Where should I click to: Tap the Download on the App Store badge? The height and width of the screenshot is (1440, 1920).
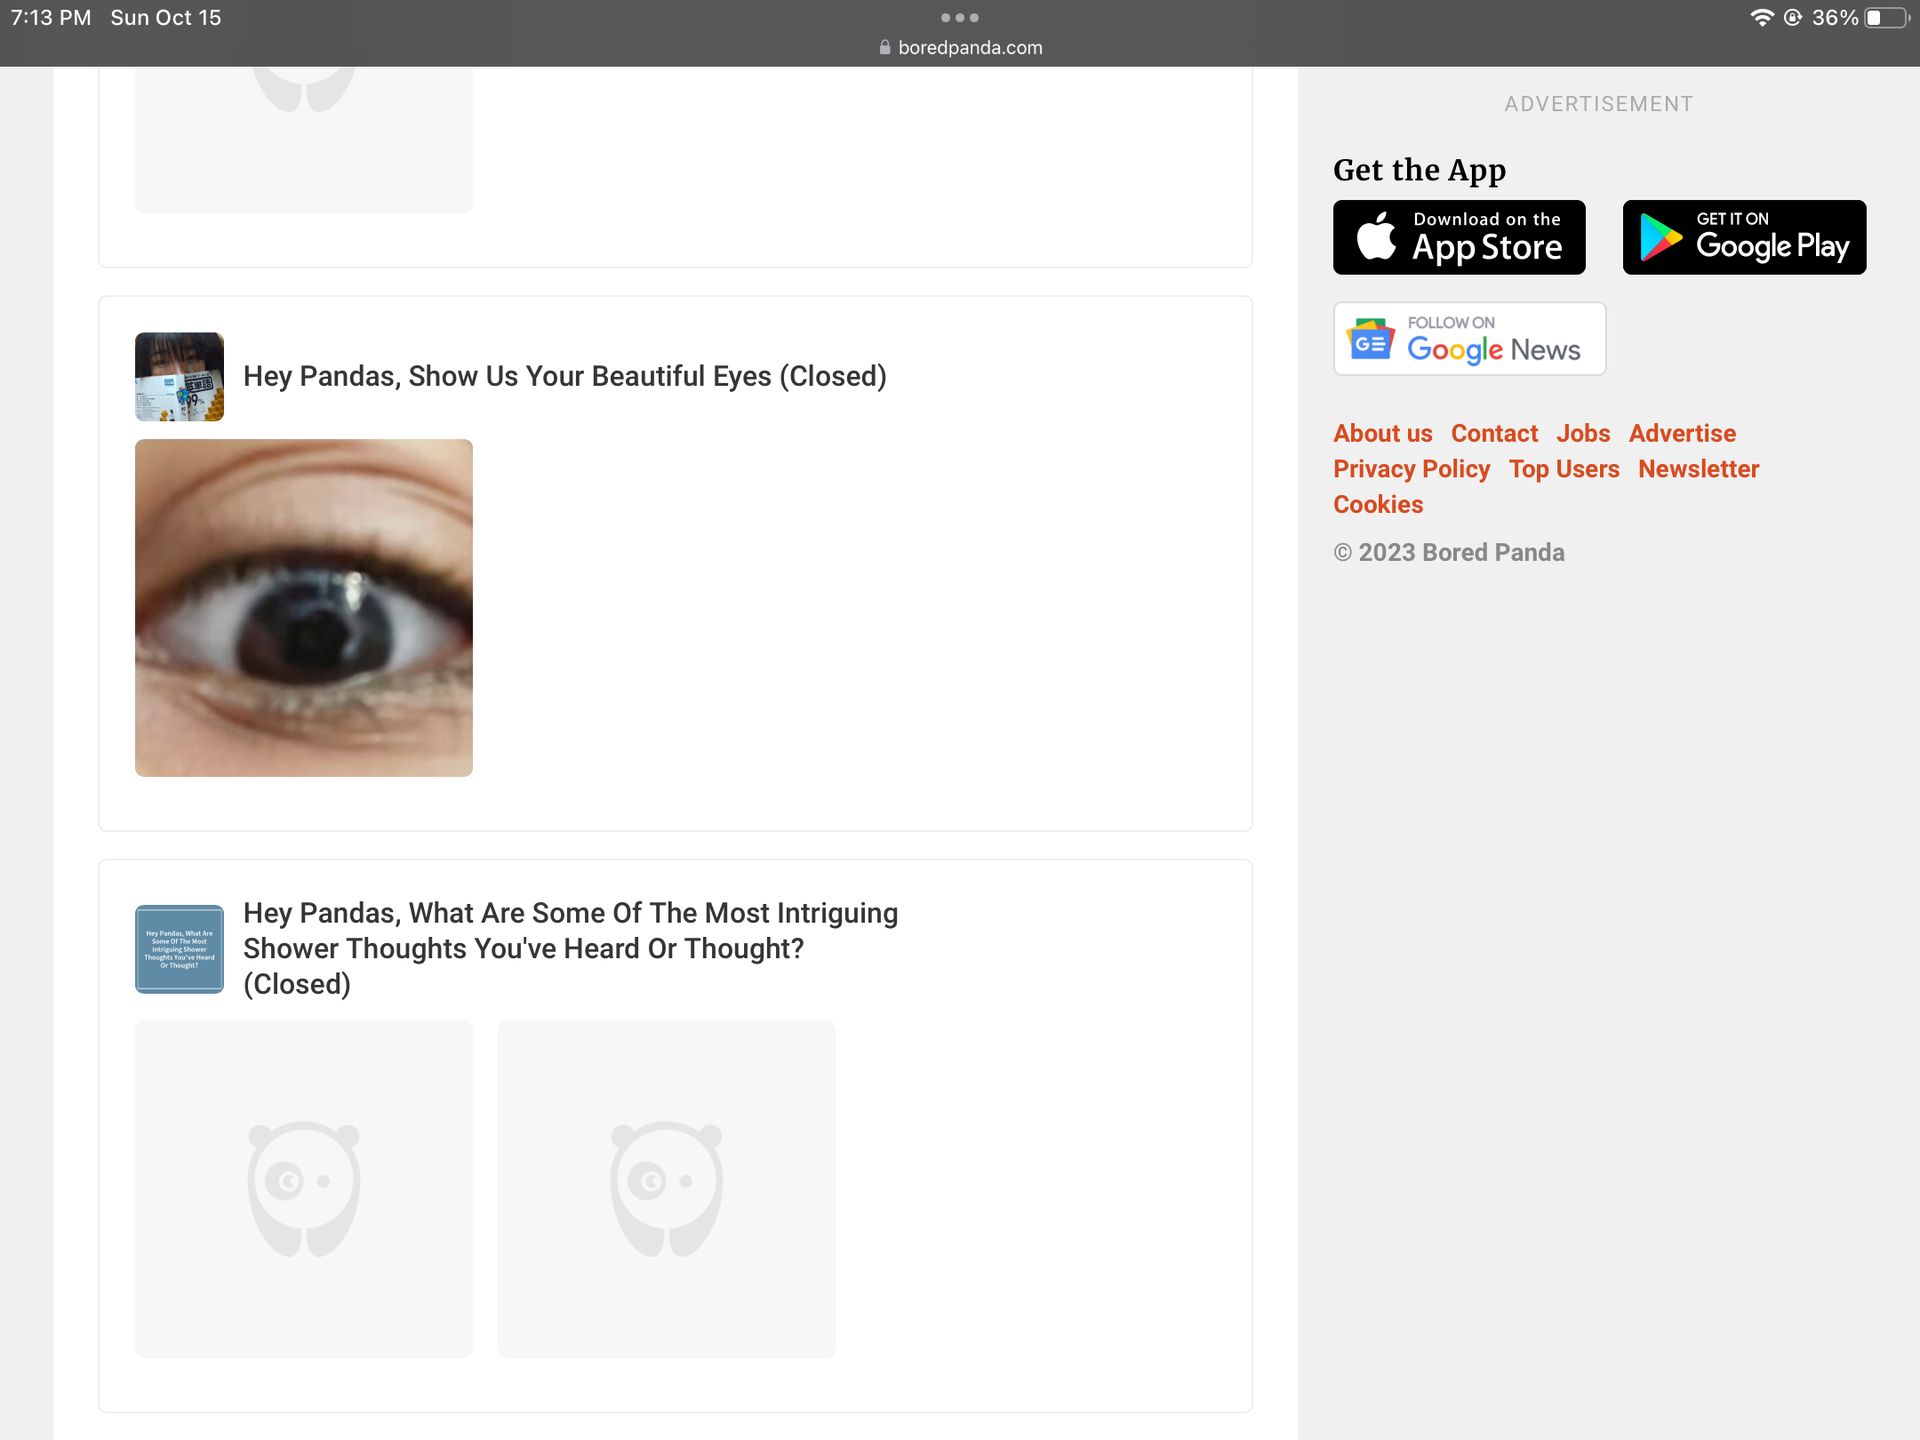point(1458,237)
